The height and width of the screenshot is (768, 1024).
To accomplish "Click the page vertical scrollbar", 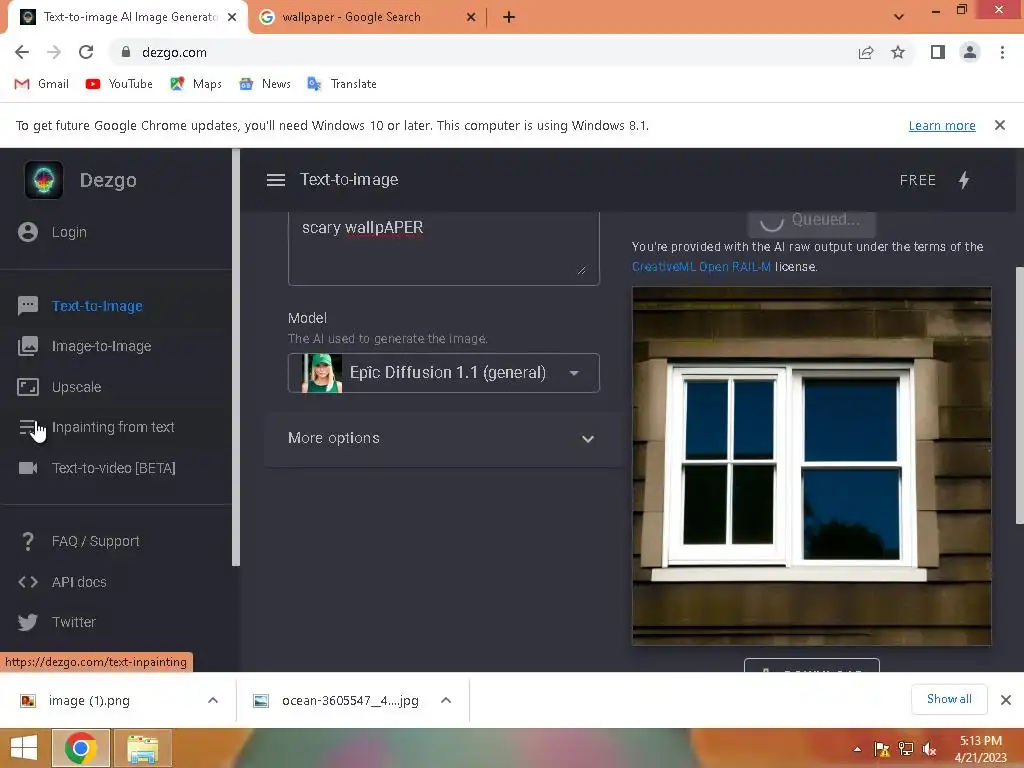I will [x=1019, y=395].
